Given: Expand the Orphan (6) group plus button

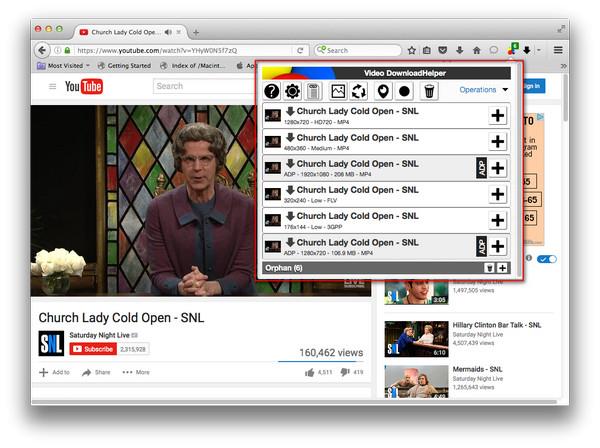Looking at the screenshot, I should click(x=503, y=268).
